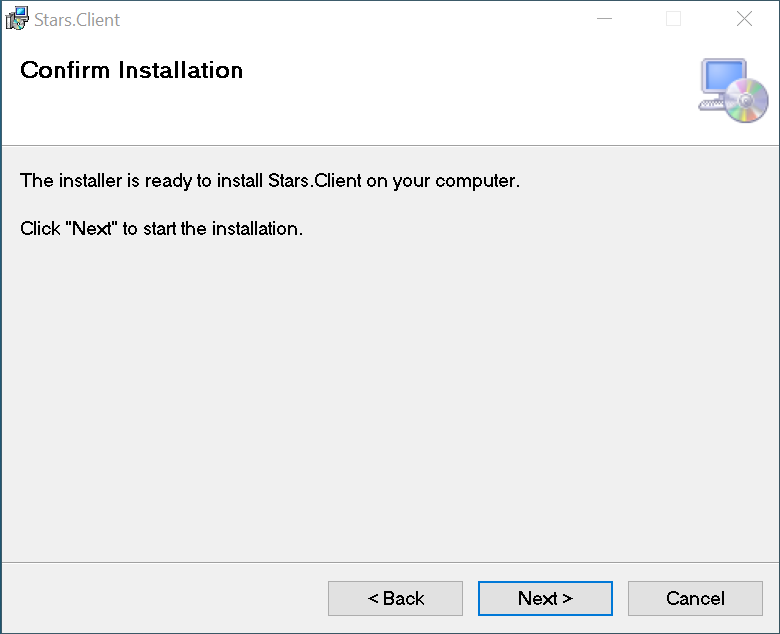Click the empty gray dialog body area
This screenshot has height=634, width=780.
[x=390, y=400]
